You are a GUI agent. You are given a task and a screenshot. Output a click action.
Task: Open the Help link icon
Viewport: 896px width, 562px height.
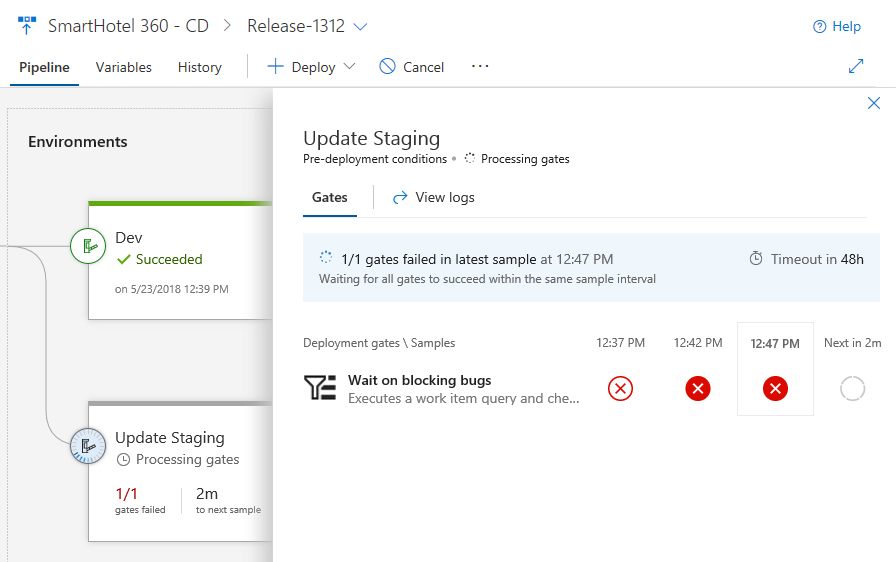point(820,27)
